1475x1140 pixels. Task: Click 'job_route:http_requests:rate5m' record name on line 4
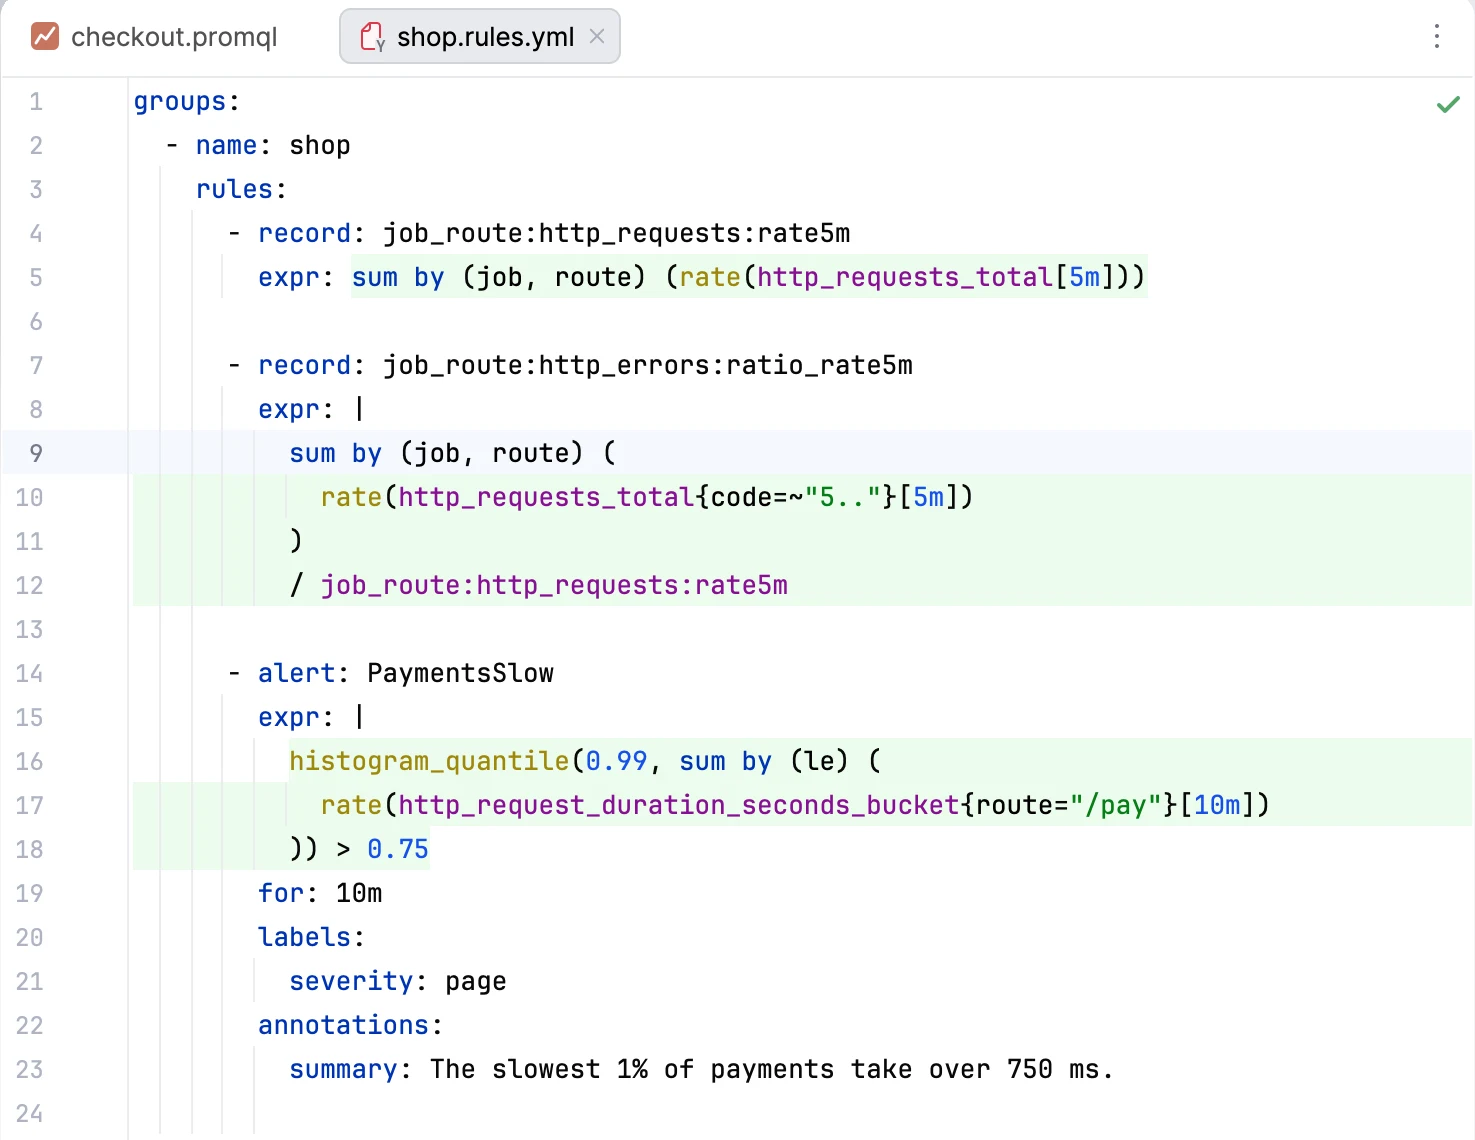tap(617, 233)
